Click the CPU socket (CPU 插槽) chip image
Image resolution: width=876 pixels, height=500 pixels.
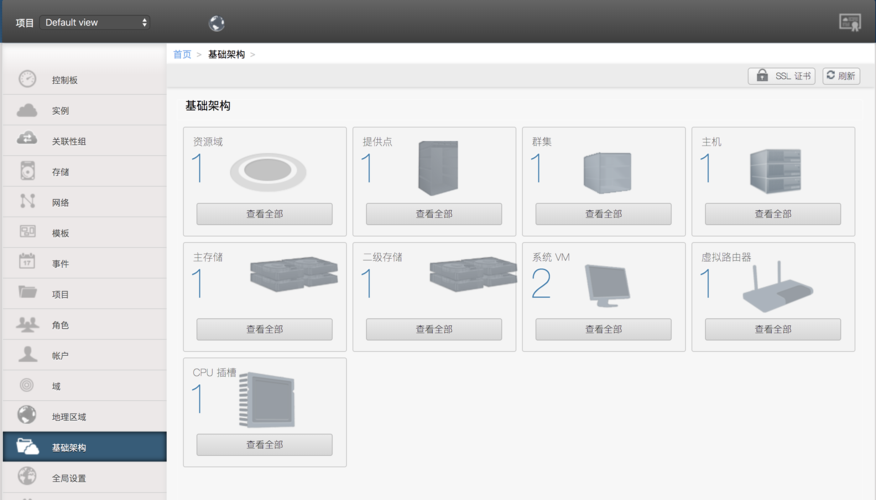(x=267, y=400)
